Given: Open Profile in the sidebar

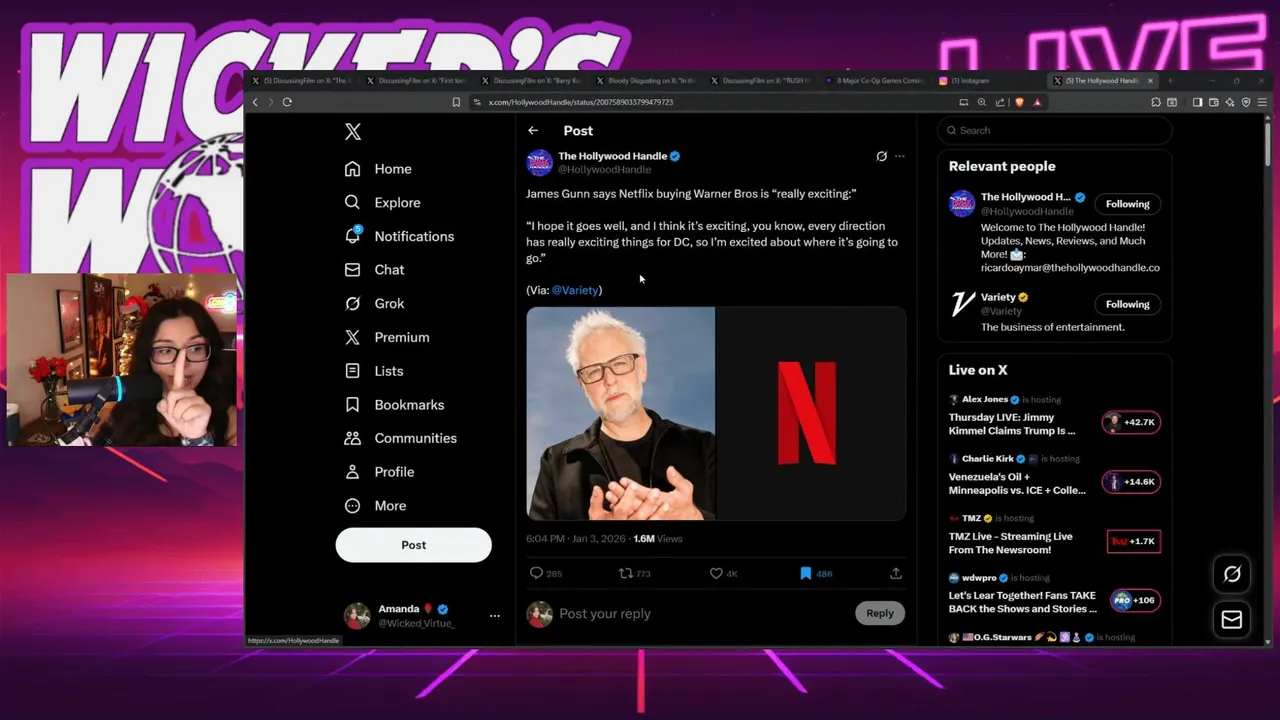Looking at the screenshot, I should tap(379, 472).
